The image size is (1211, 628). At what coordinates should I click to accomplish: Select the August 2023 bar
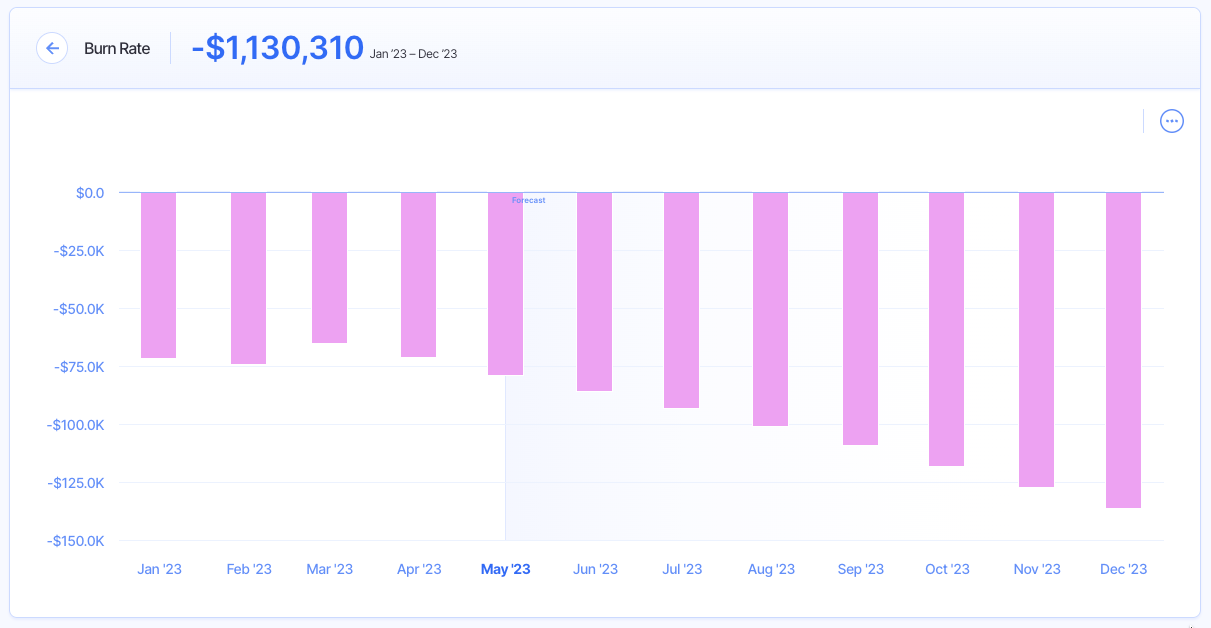[x=770, y=305]
